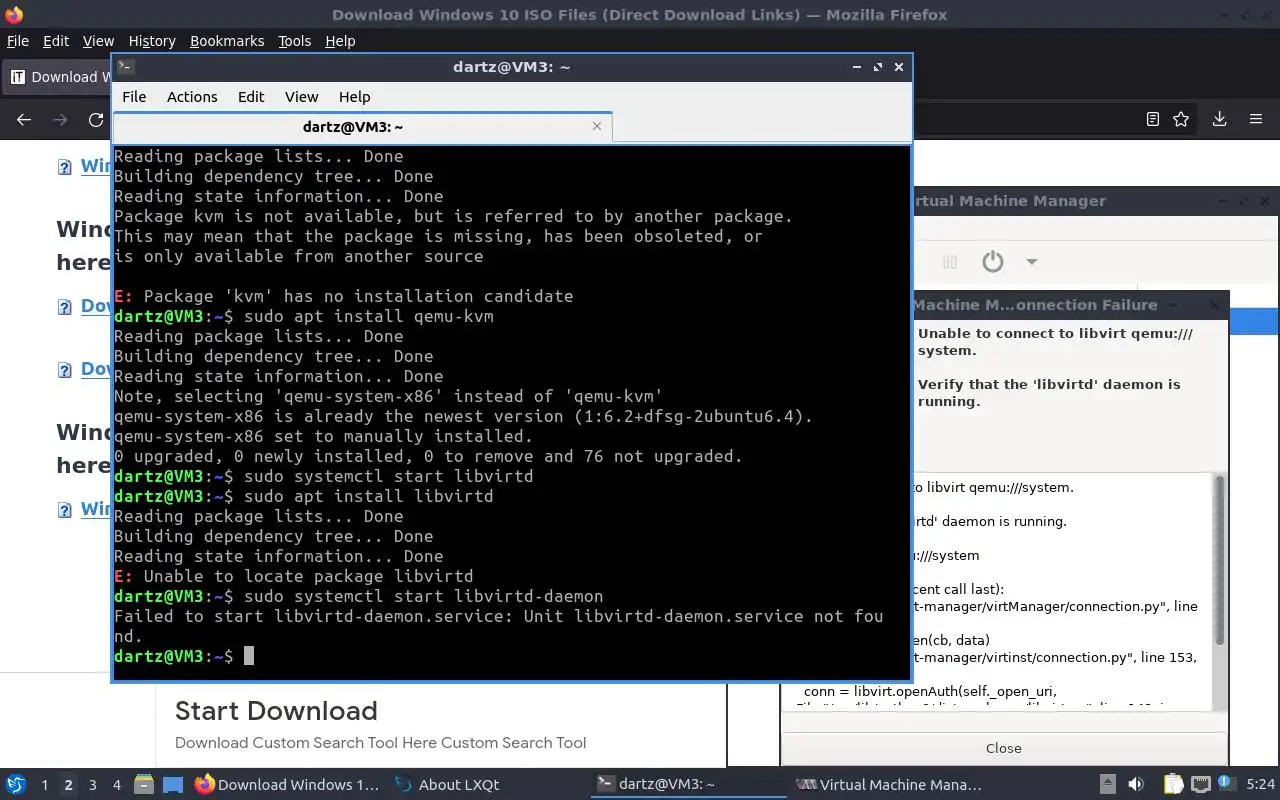Click the disabled Firefox forward arrow
The height and width of the screenshot is (800, 1280).
point(60,120)
